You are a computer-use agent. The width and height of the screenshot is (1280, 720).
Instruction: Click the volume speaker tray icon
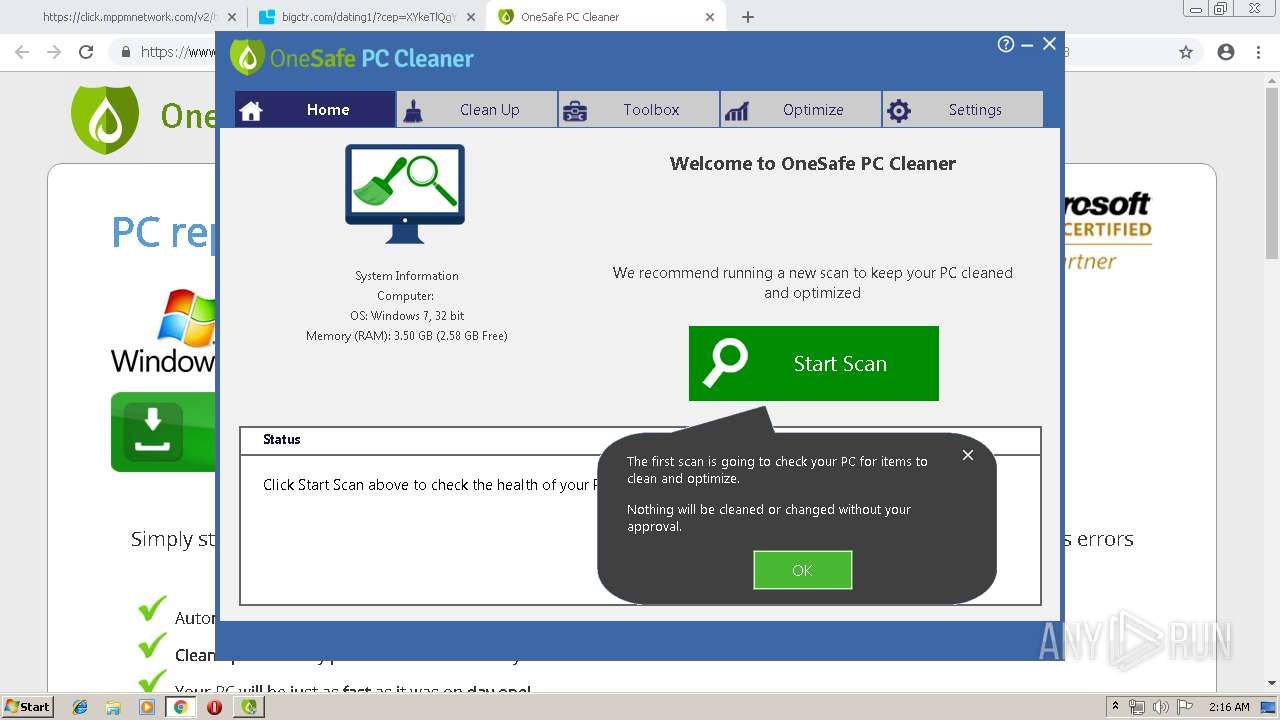1159,707
